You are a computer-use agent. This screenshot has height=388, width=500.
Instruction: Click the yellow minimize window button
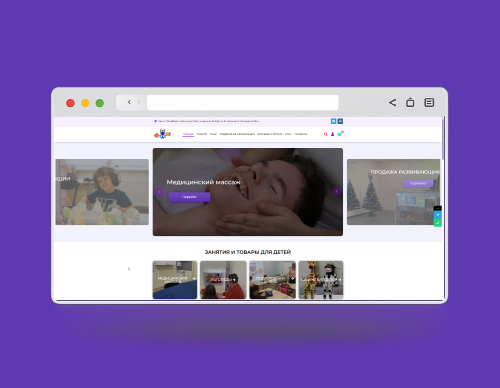[85, 103]
